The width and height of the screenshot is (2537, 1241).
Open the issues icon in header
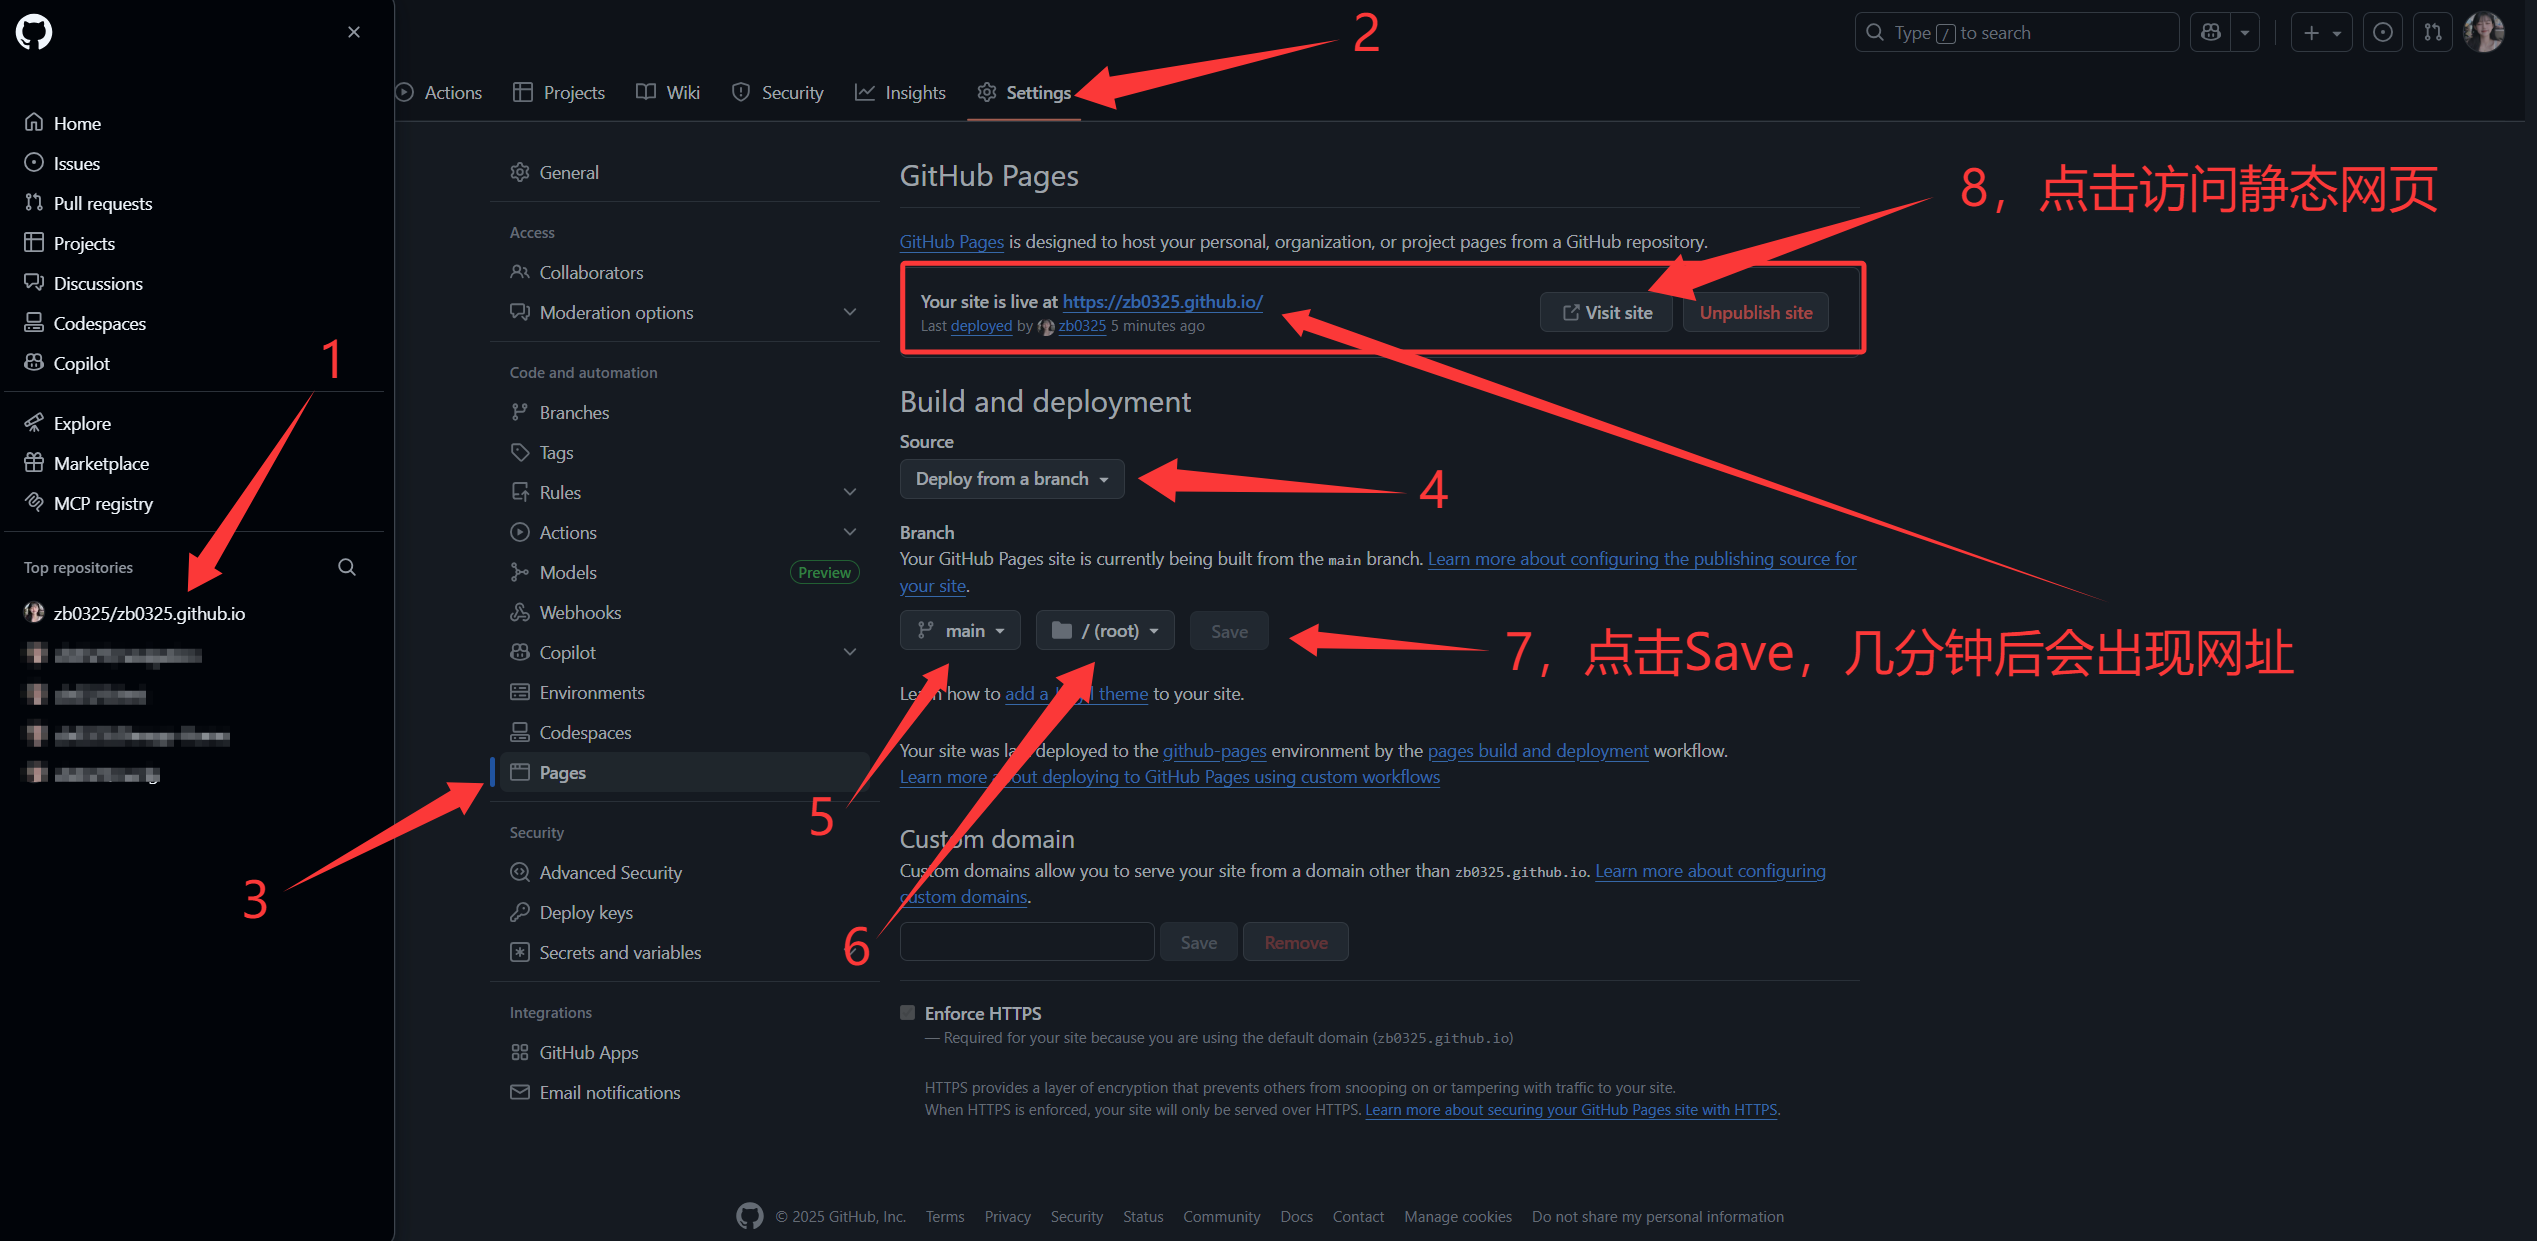pos(2383,33)
